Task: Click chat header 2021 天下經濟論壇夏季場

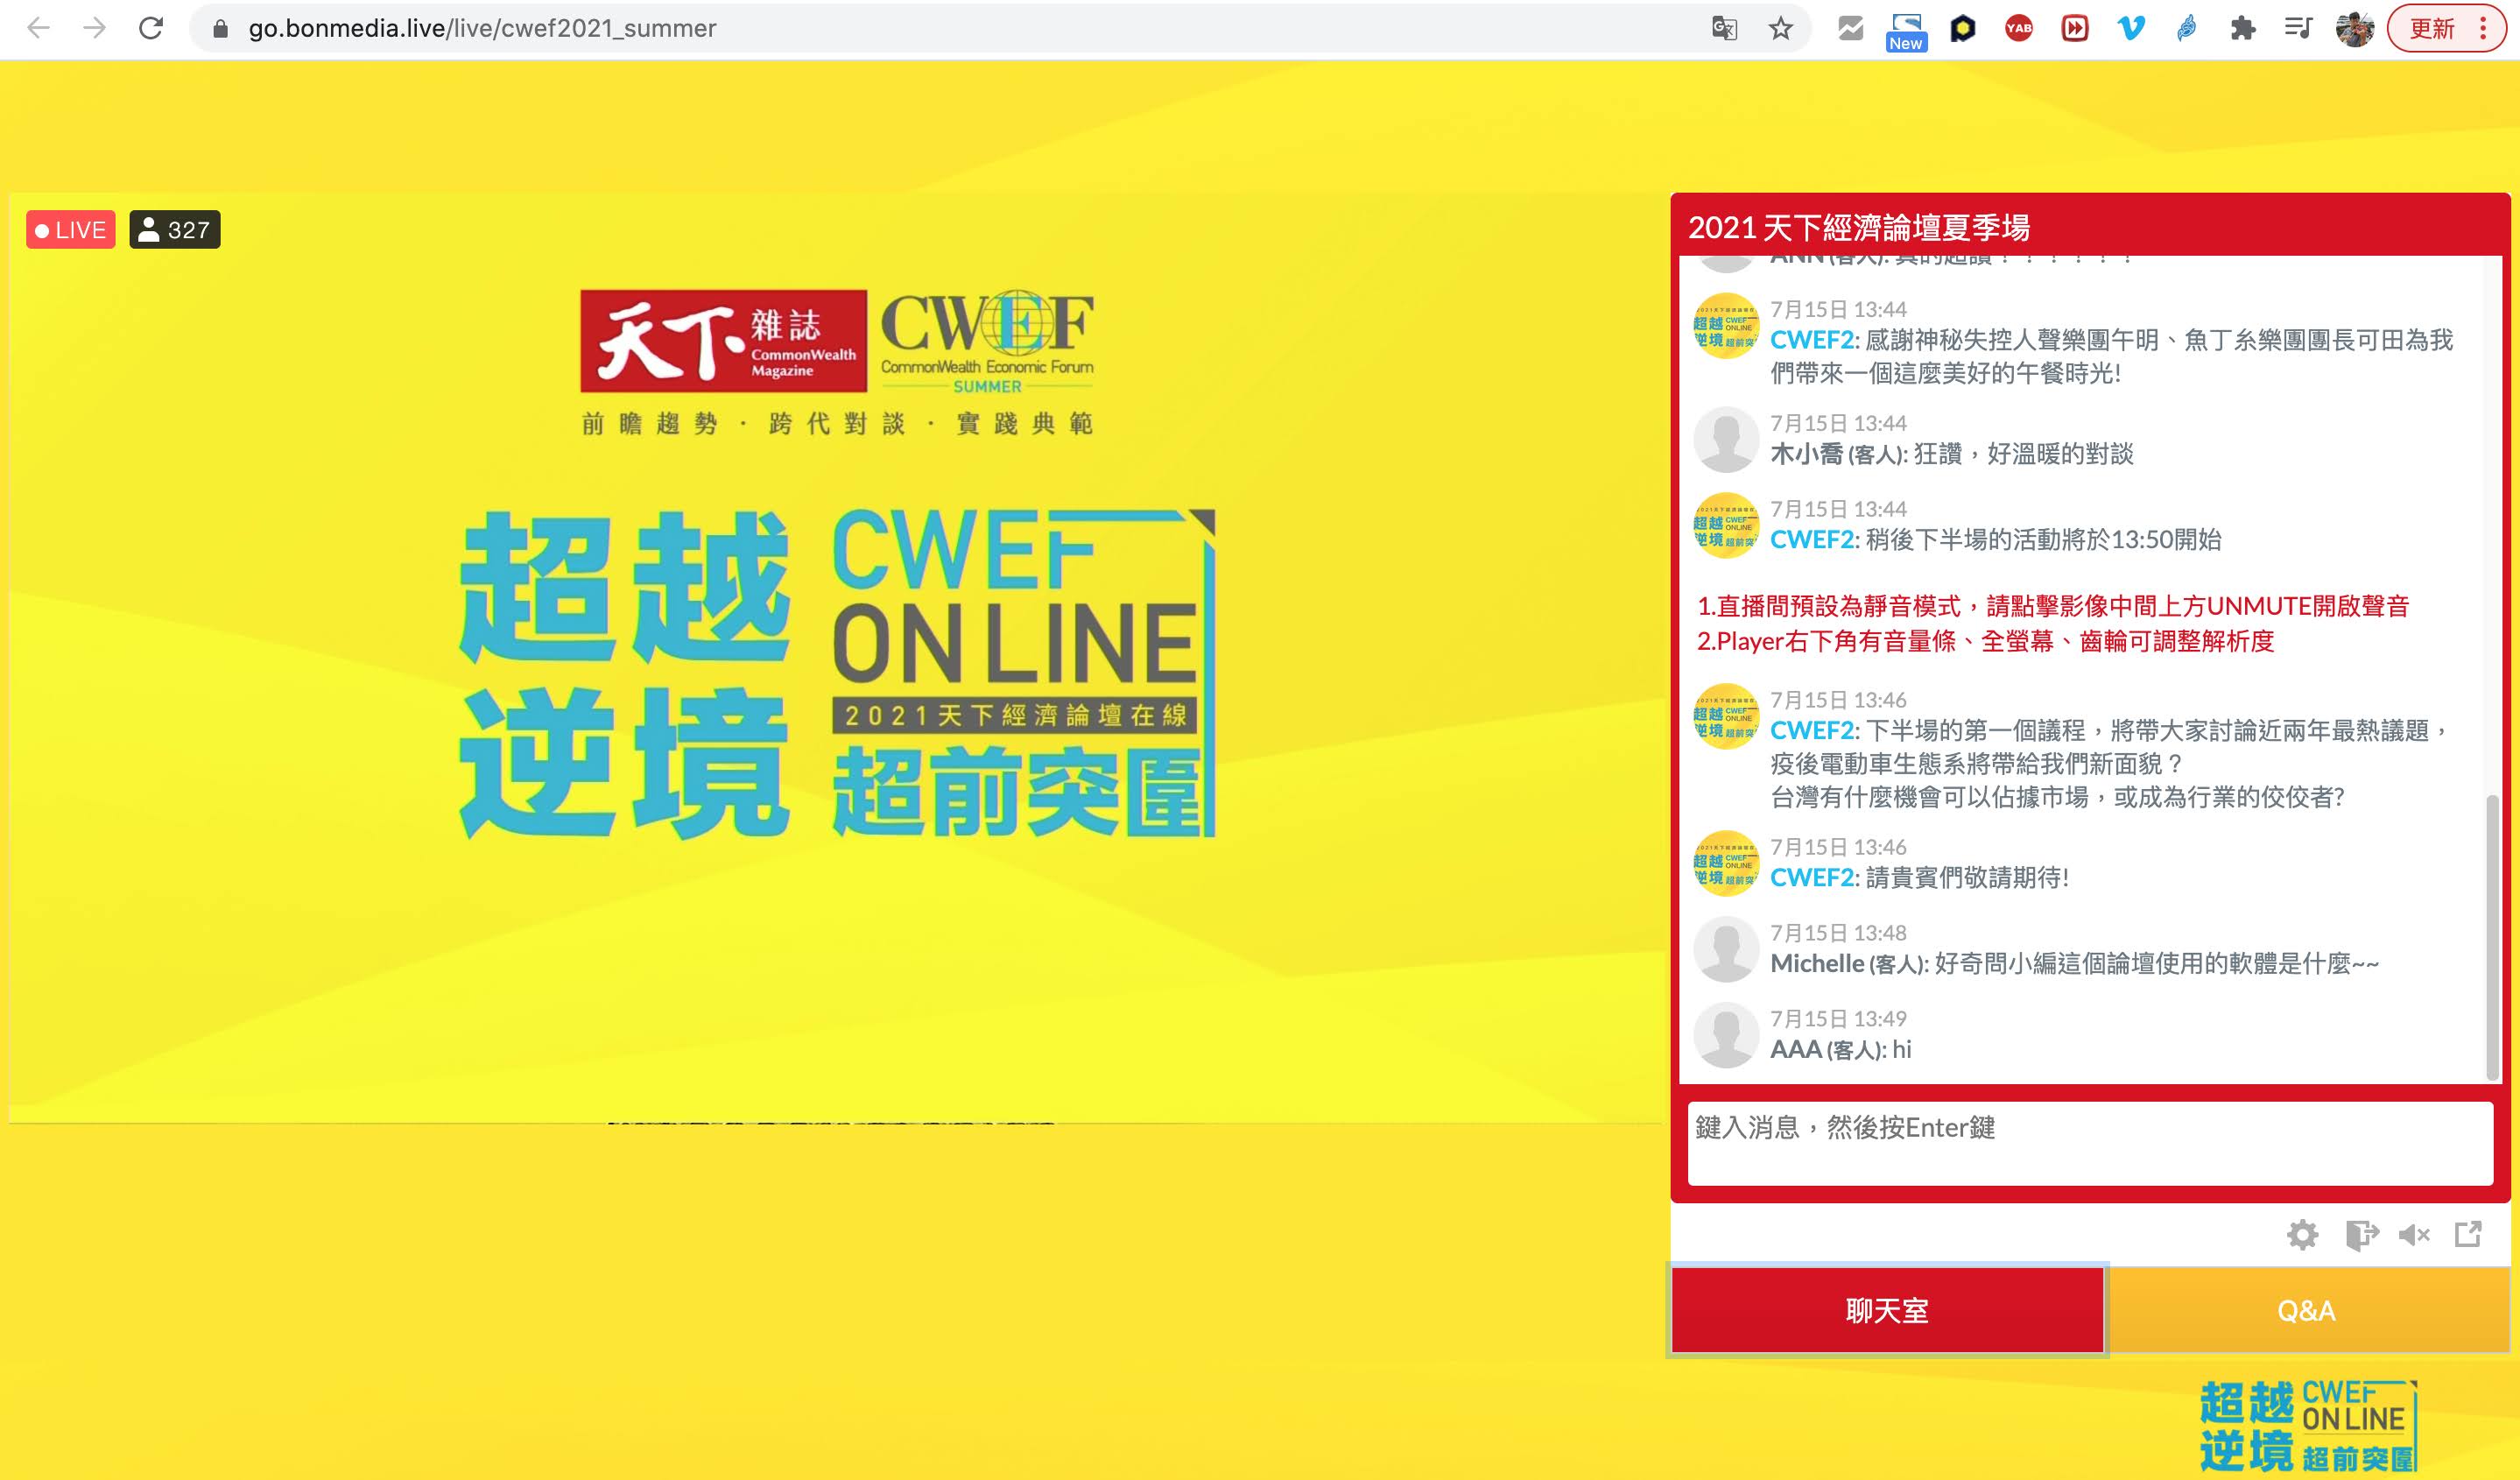Action: (x=1859, y=228)
